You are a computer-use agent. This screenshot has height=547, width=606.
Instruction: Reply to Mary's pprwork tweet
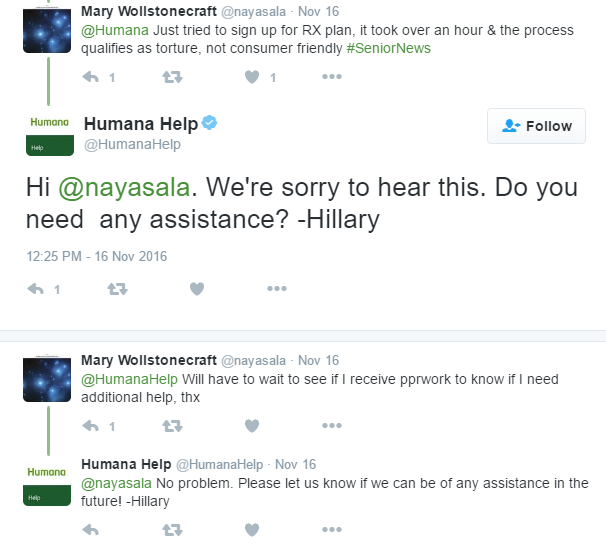[x=91, y=426]
